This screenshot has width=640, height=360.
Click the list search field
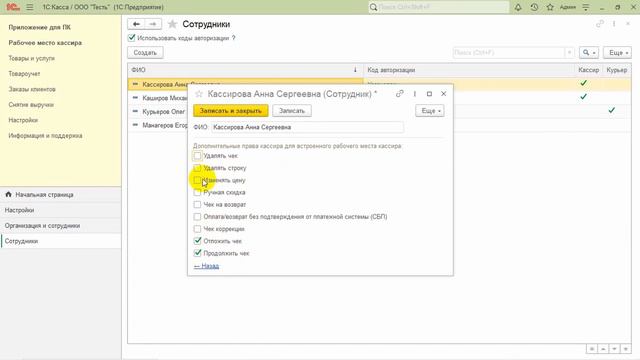coord(509,53)
